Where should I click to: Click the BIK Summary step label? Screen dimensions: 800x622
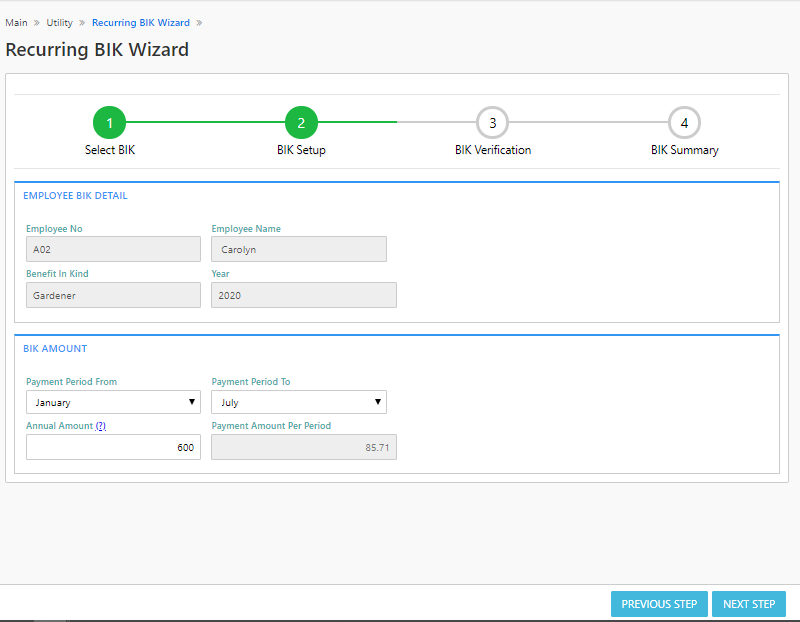coord(685,150)
